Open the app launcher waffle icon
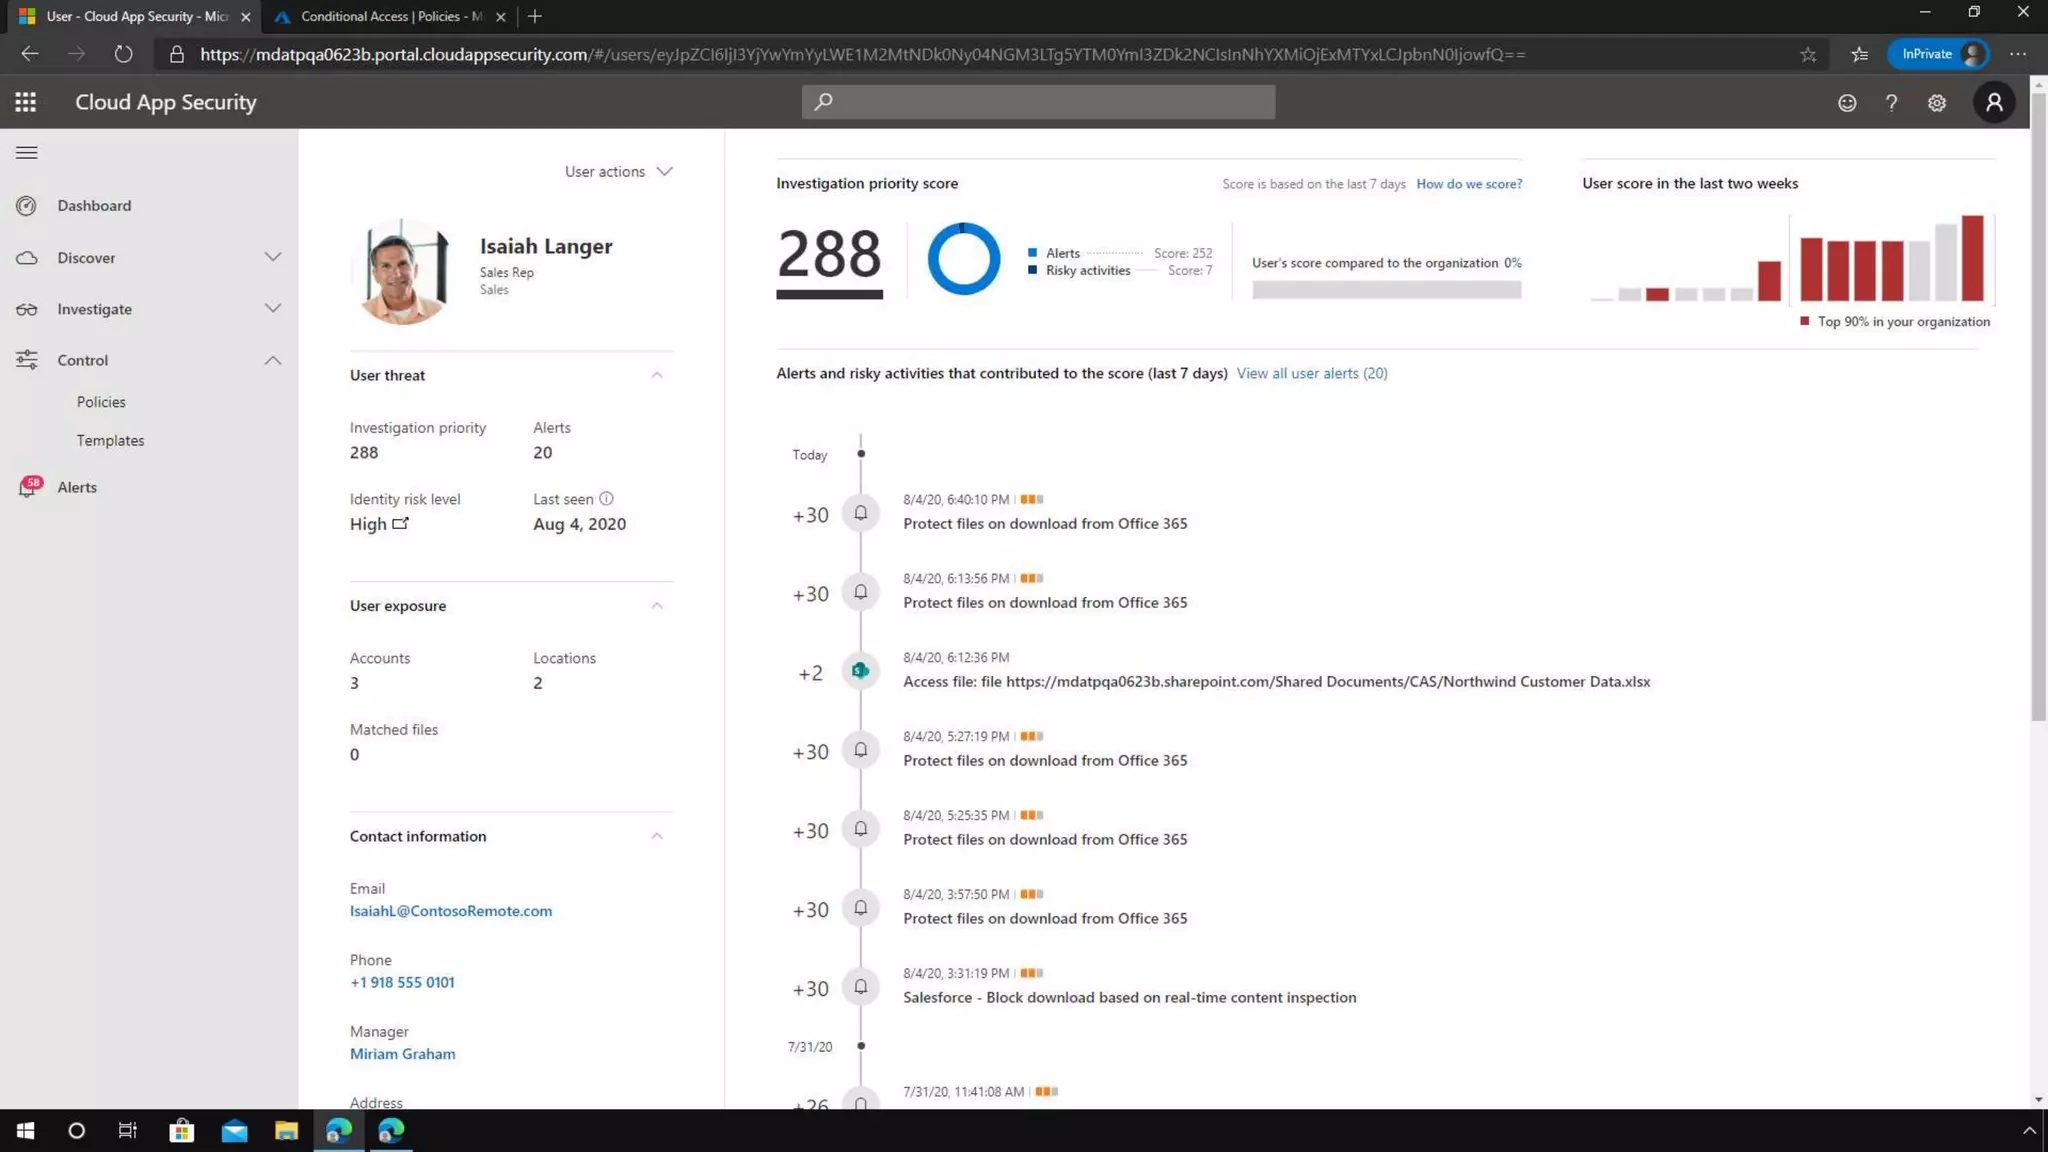2048x1152 pixels. (26, 102)
